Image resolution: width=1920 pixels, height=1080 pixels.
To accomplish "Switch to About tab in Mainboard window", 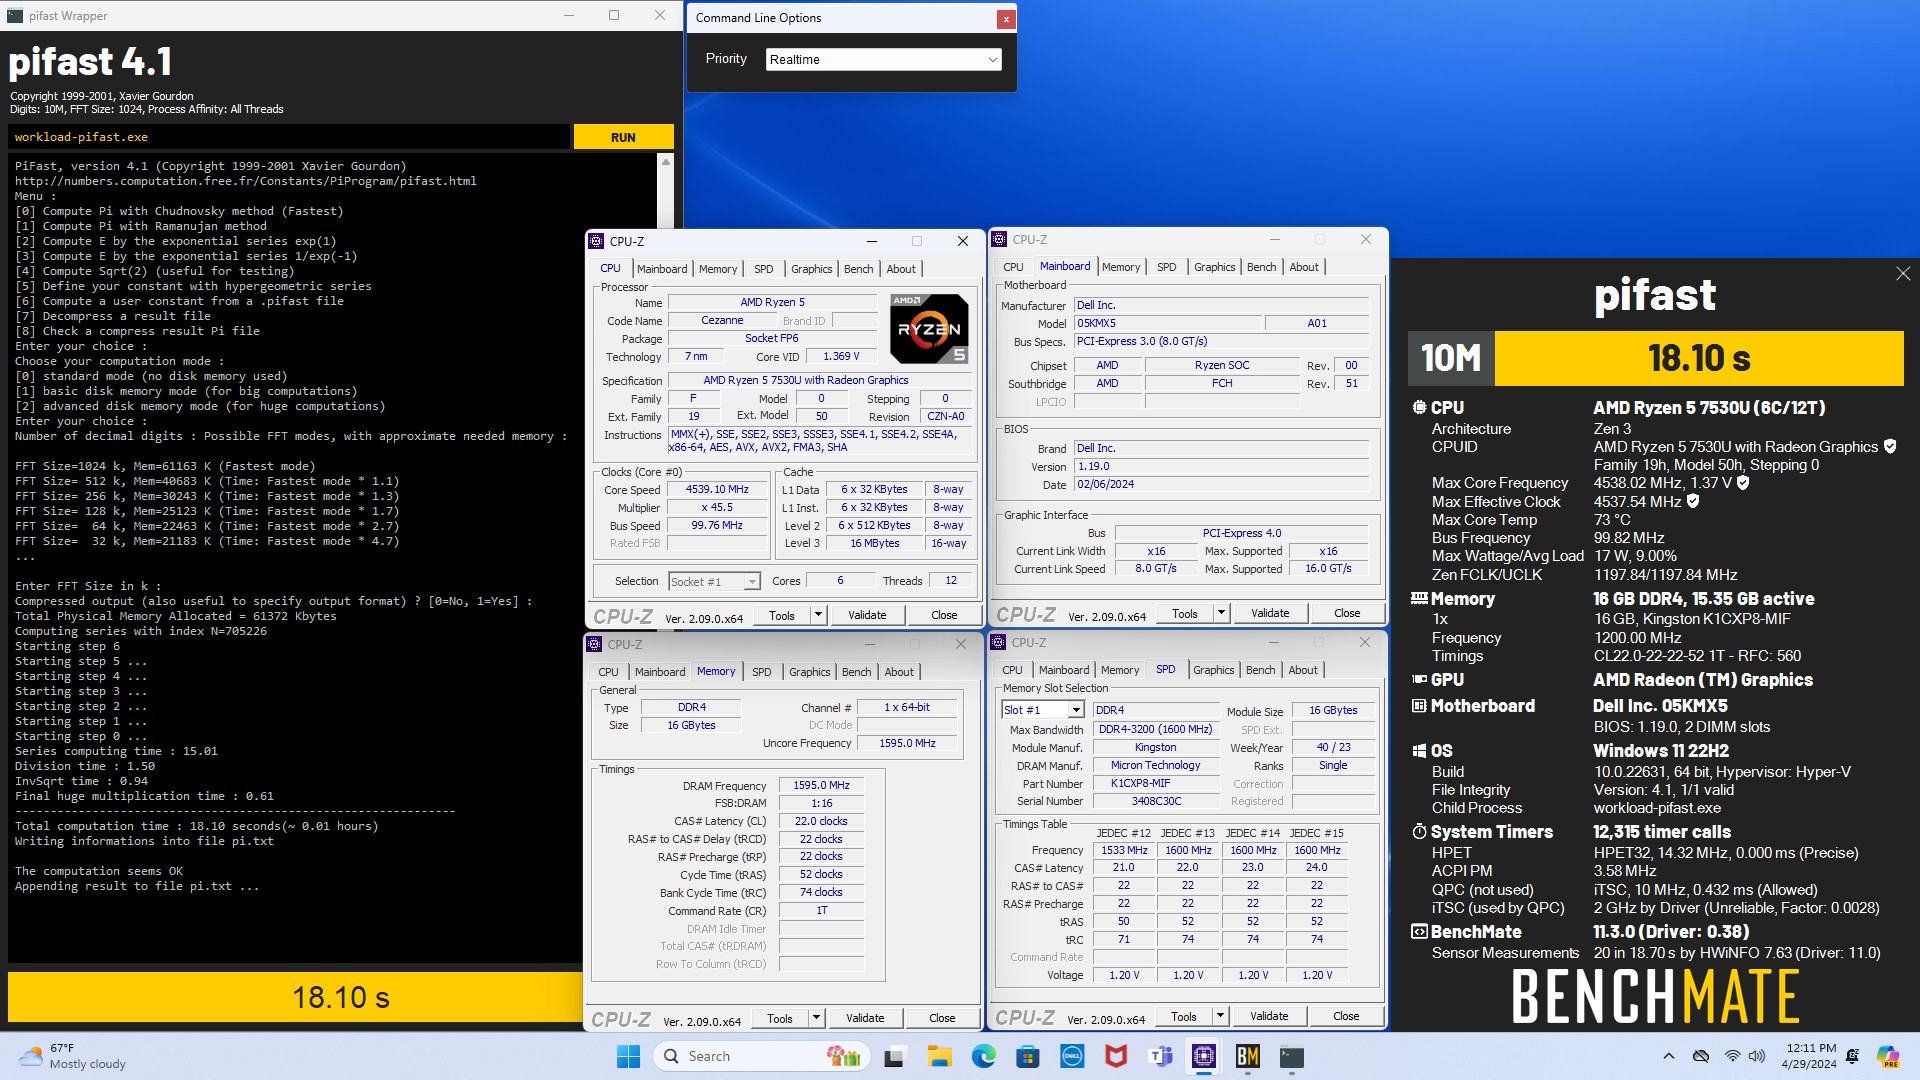I will pos(1303,267).
